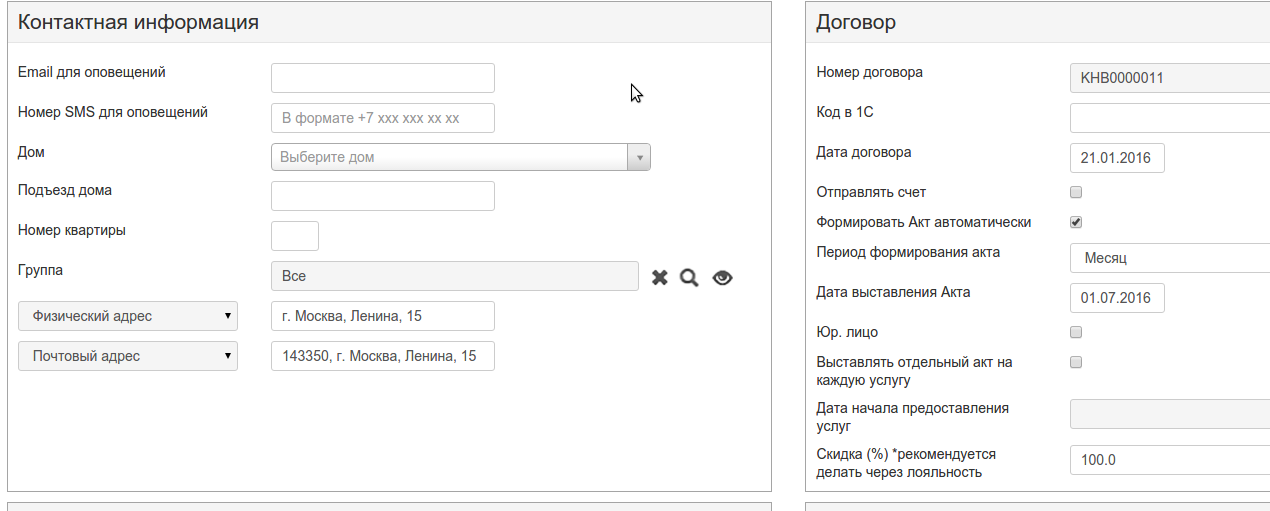Click the magnifier search icon beside Группа
Screen dimensions: 1270x511
[x=689, y=278]
